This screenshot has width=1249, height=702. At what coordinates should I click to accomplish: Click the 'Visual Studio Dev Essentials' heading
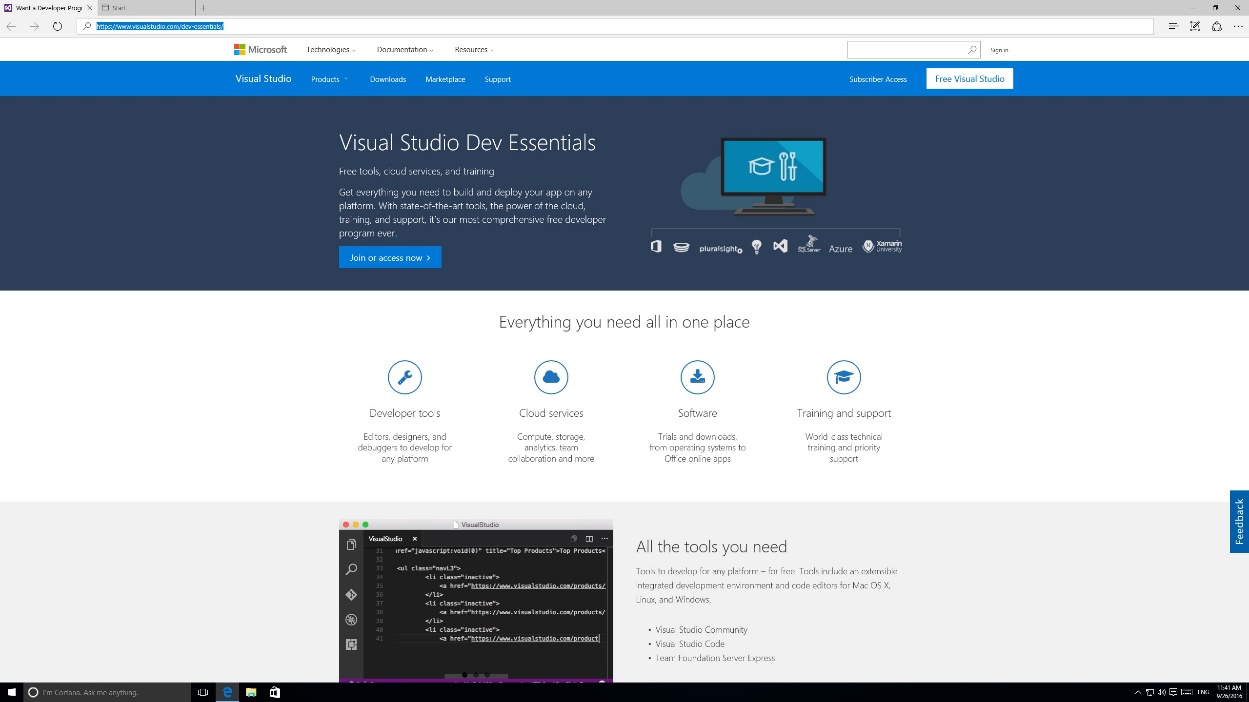pos(467,143)
